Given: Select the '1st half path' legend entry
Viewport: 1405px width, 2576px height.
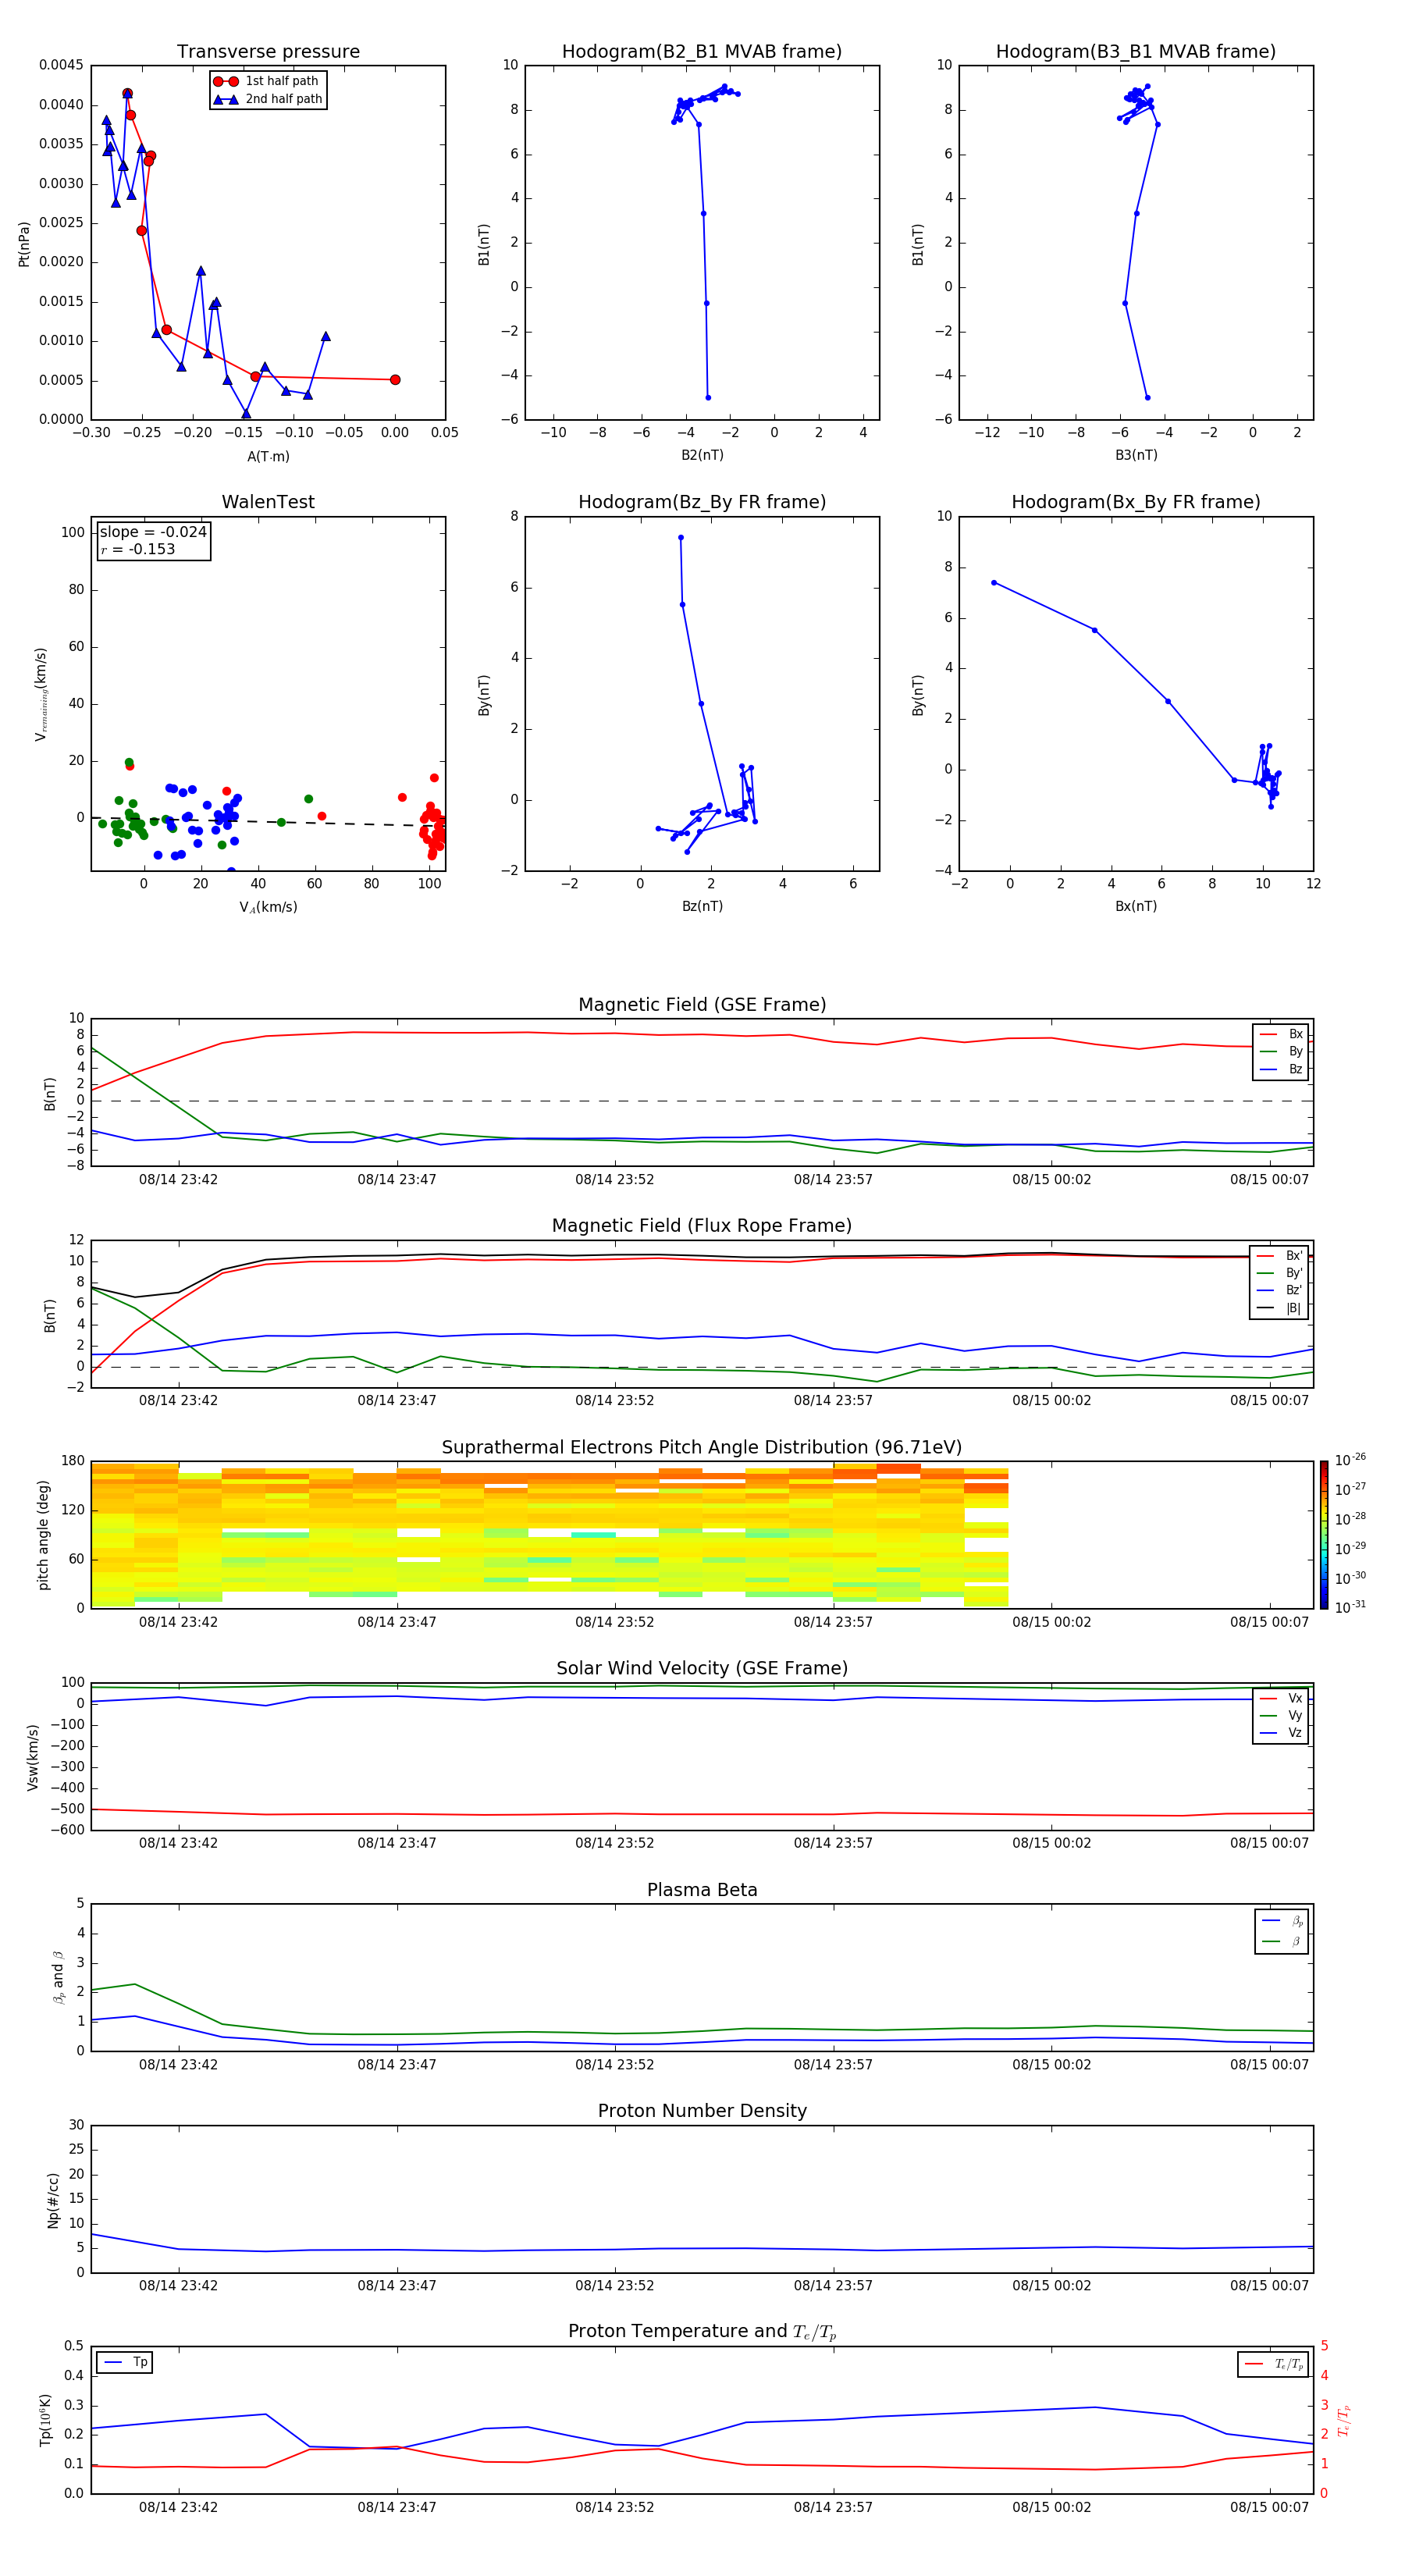Looking at the screenshot, I should (266, 81).
